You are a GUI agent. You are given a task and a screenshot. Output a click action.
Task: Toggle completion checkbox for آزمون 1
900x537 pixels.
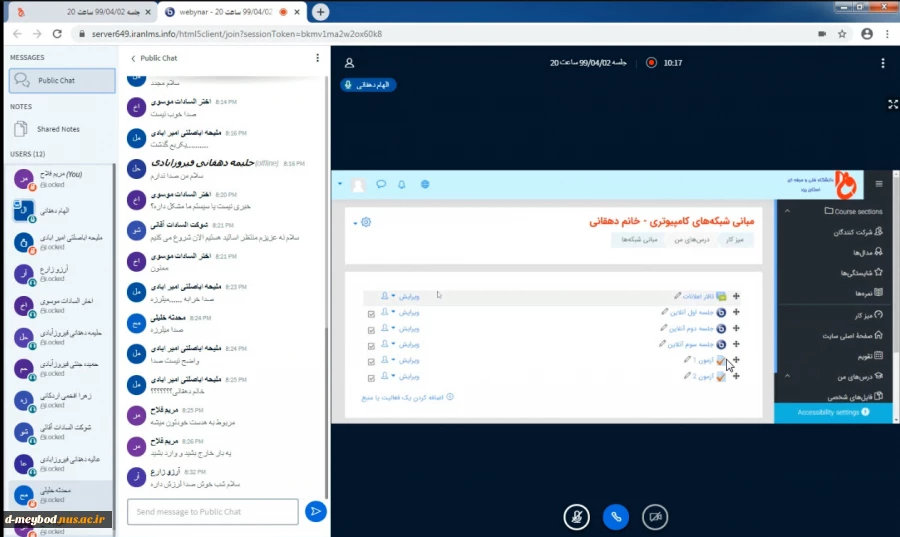coord(371,362)
